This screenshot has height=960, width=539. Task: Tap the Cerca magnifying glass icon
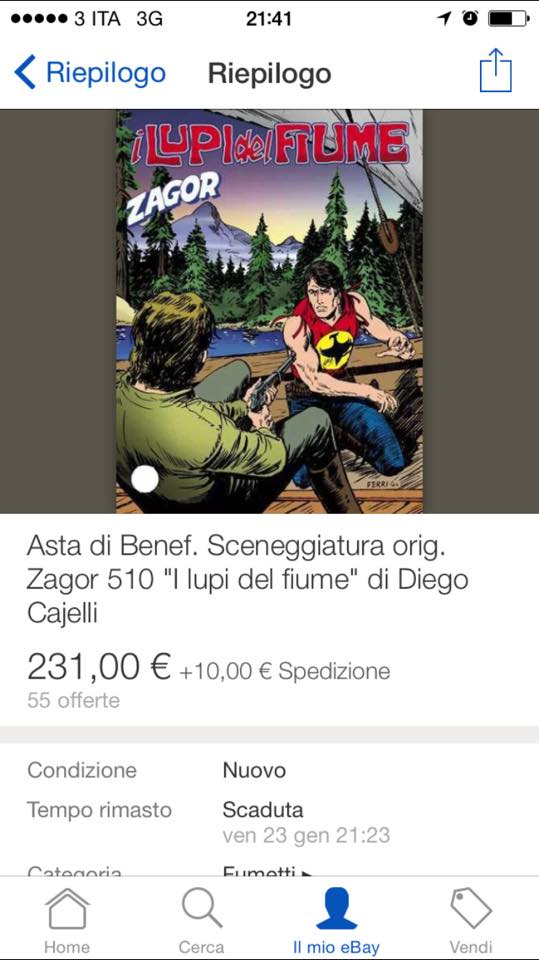pyautogui.click(x=202, y=908)
